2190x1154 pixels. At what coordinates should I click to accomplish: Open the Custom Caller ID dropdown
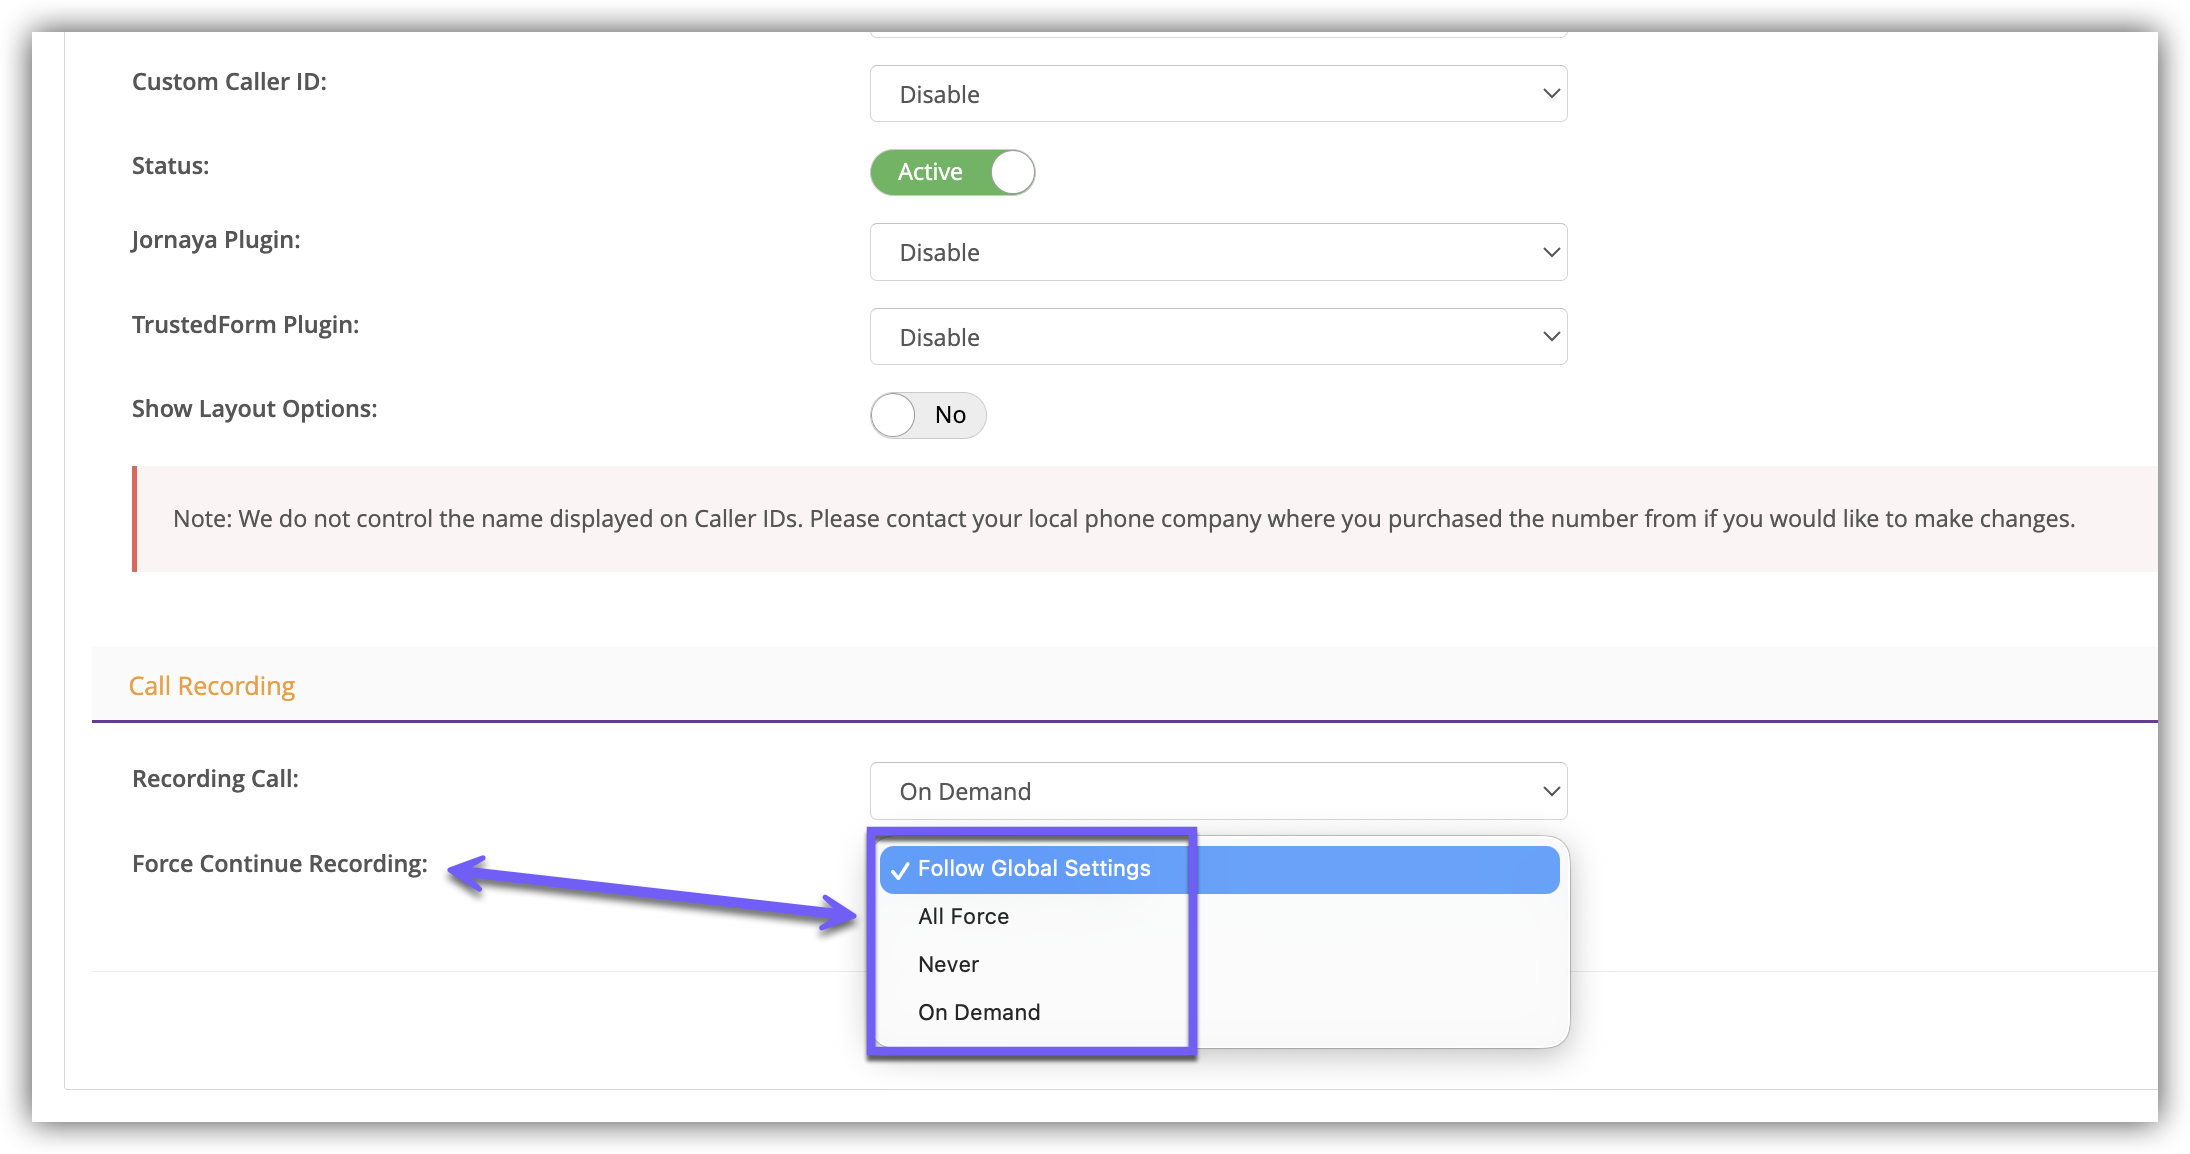pyautogui.click(x=1217, y=94)
